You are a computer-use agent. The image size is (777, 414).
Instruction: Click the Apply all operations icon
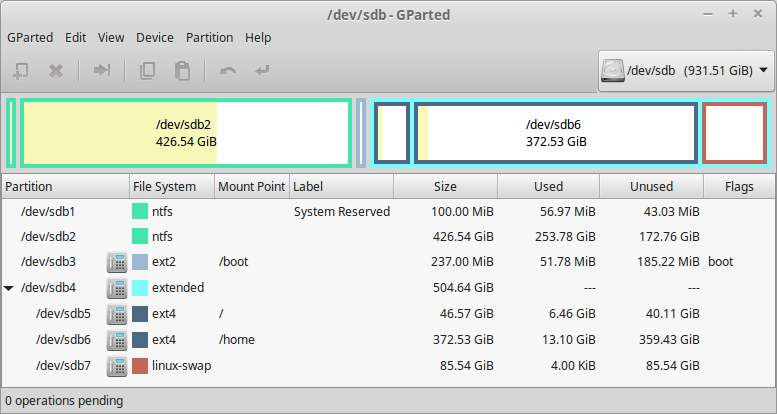pos(262,70)
